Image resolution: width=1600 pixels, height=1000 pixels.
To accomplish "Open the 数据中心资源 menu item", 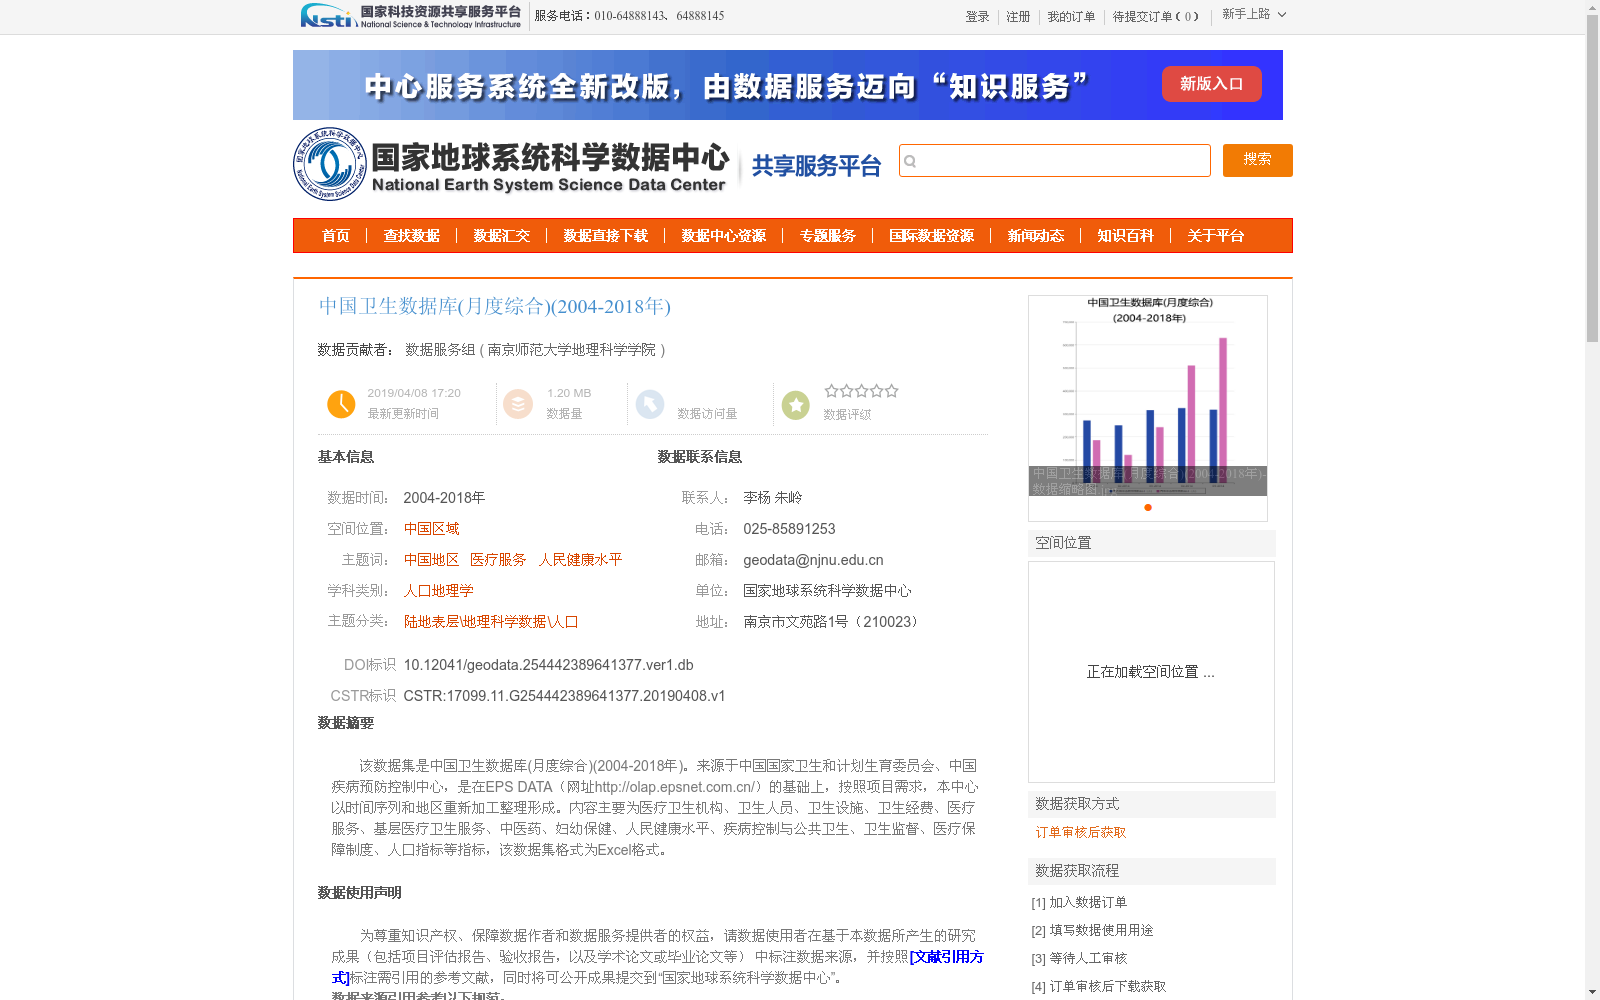I will (724, 236).
